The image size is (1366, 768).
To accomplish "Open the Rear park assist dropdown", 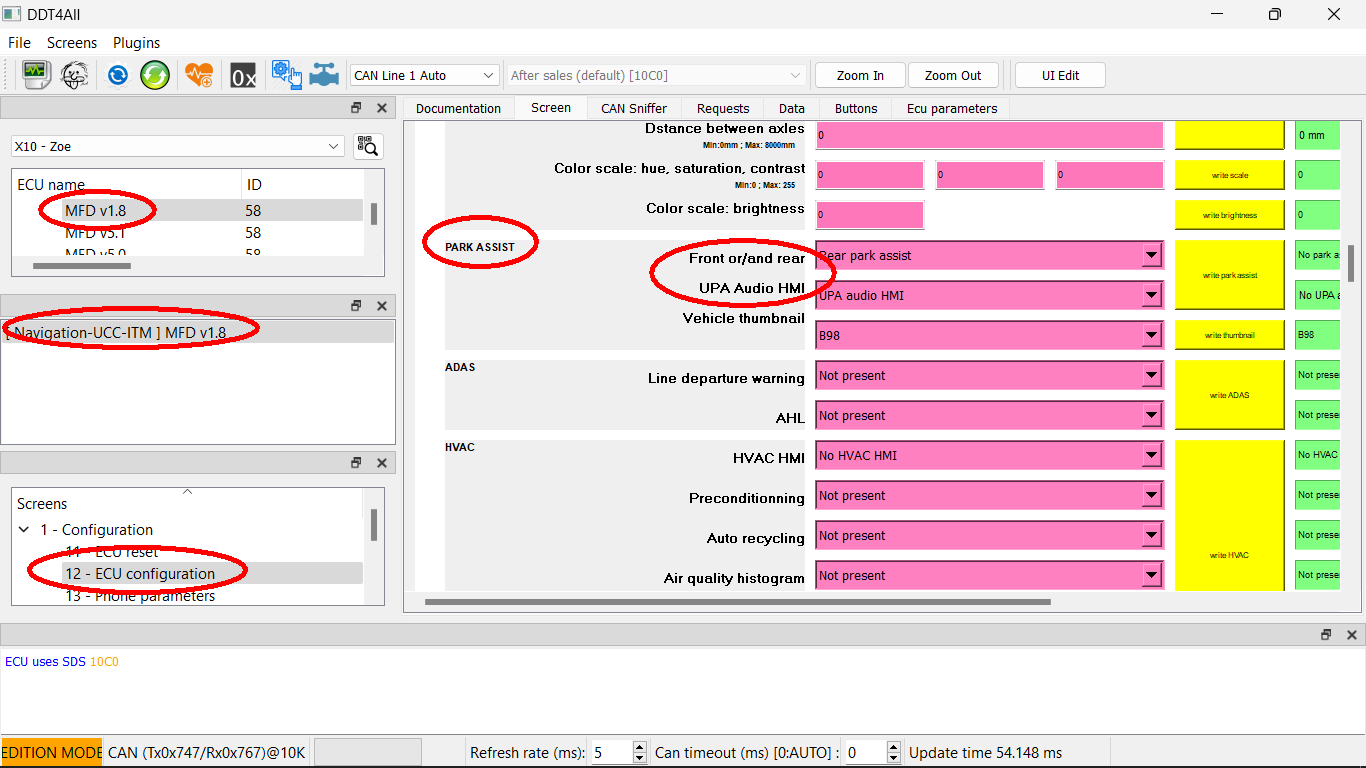I will pos(1152,255).
